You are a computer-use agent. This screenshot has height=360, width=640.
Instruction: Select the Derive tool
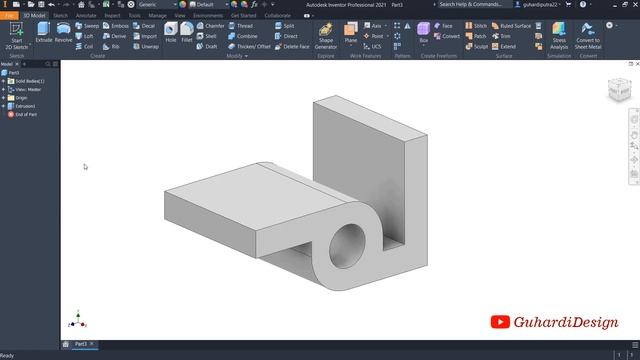[114, 36]
